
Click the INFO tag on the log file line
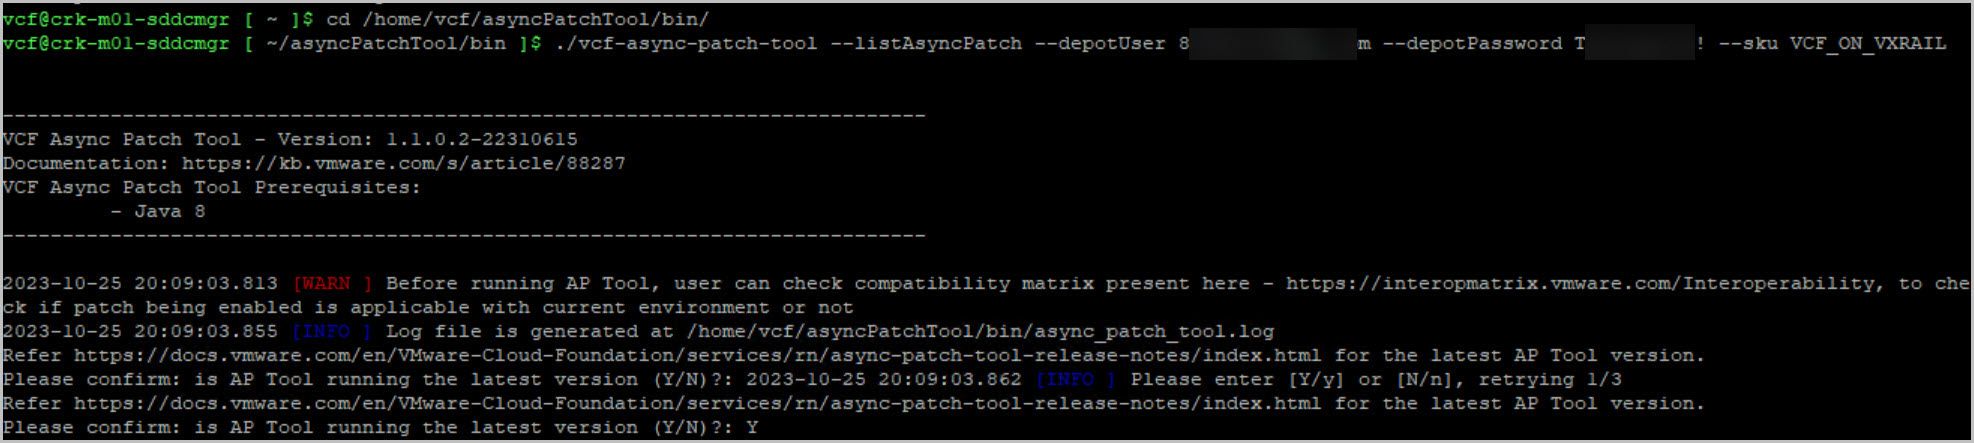332,331
